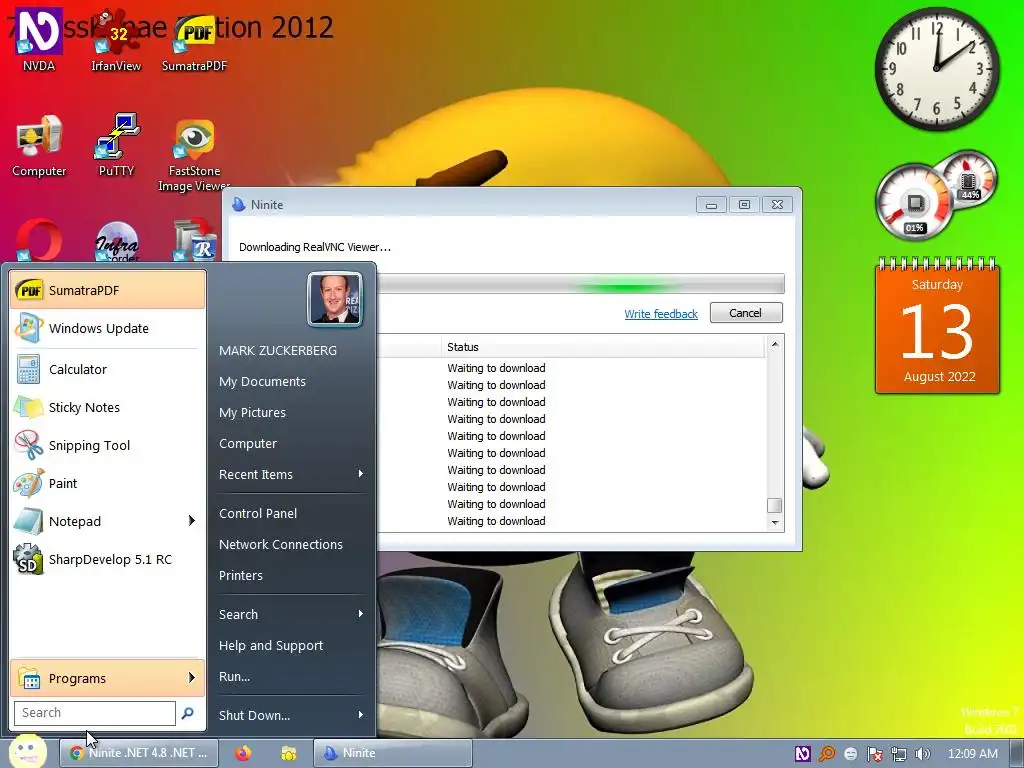Image resolution: width=1024 pixels, height=768 pixels.
Task: Open Printers
Action: click(x=241, y=575)
